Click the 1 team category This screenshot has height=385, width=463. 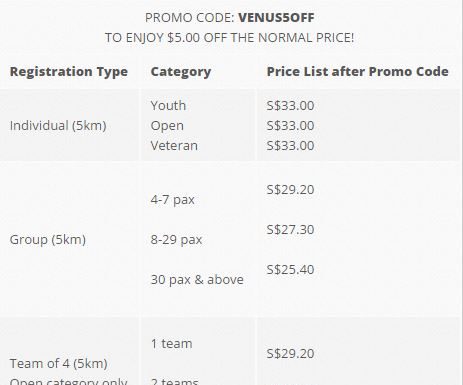(x=171, y=344)
